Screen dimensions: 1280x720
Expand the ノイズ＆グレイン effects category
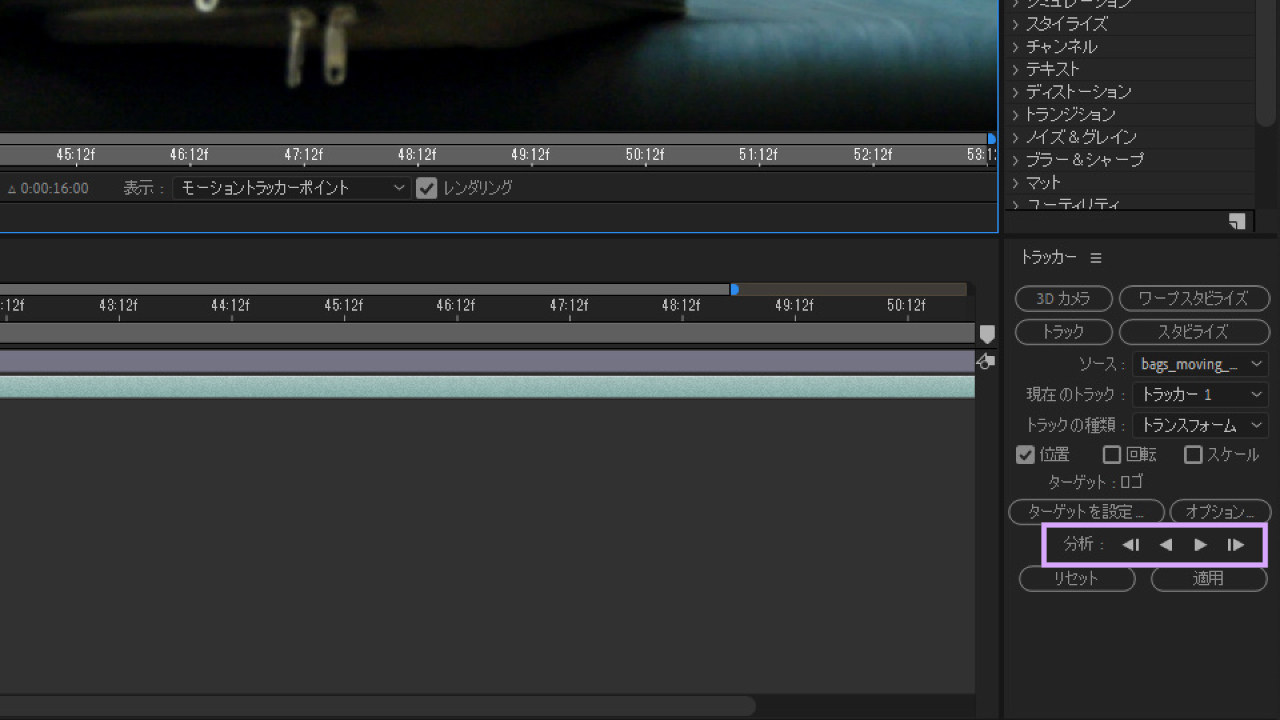1015,137
